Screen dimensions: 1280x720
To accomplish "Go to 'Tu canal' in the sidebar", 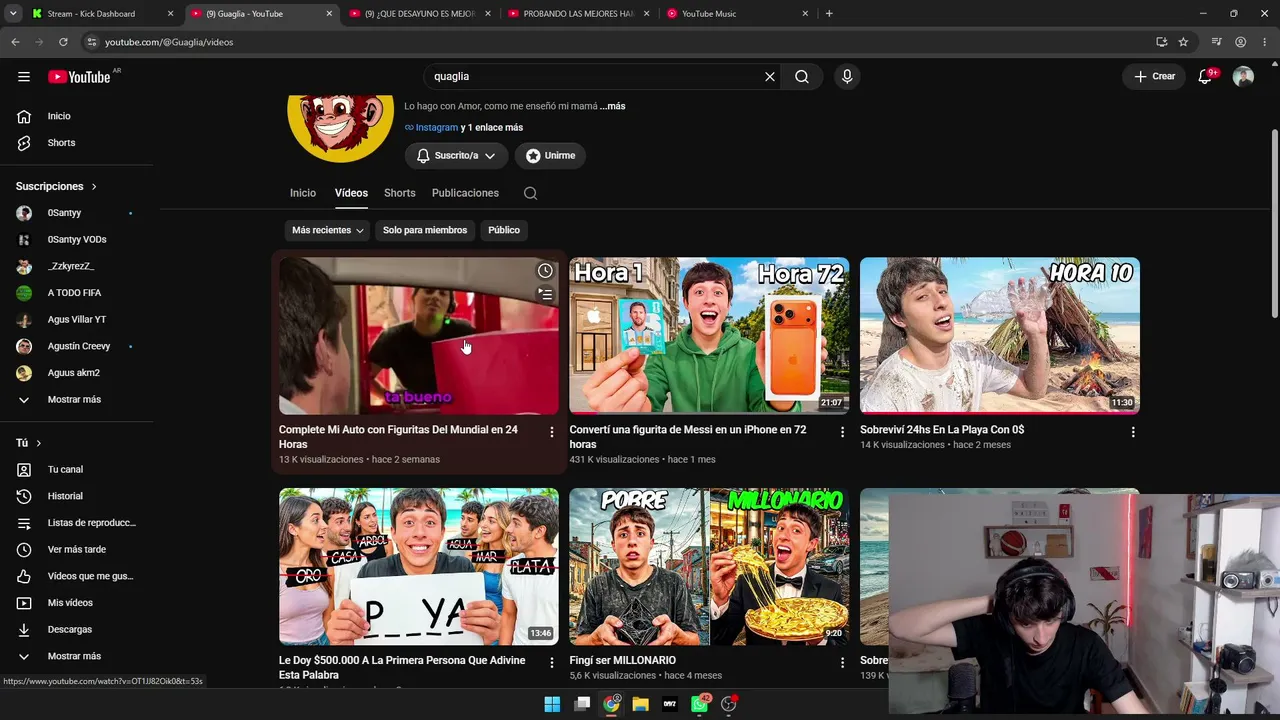I will pos(75,469).
